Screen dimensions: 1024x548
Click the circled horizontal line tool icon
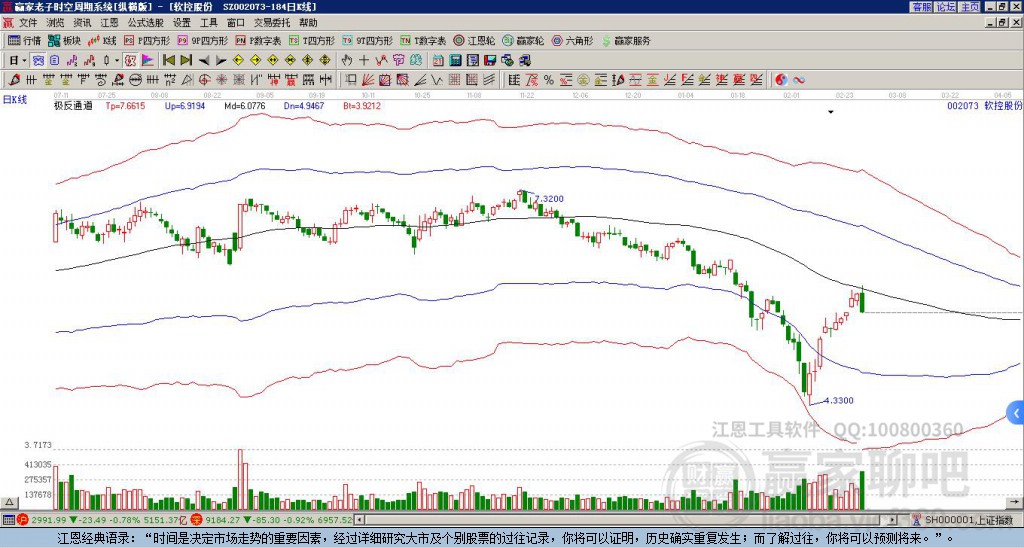135,80
